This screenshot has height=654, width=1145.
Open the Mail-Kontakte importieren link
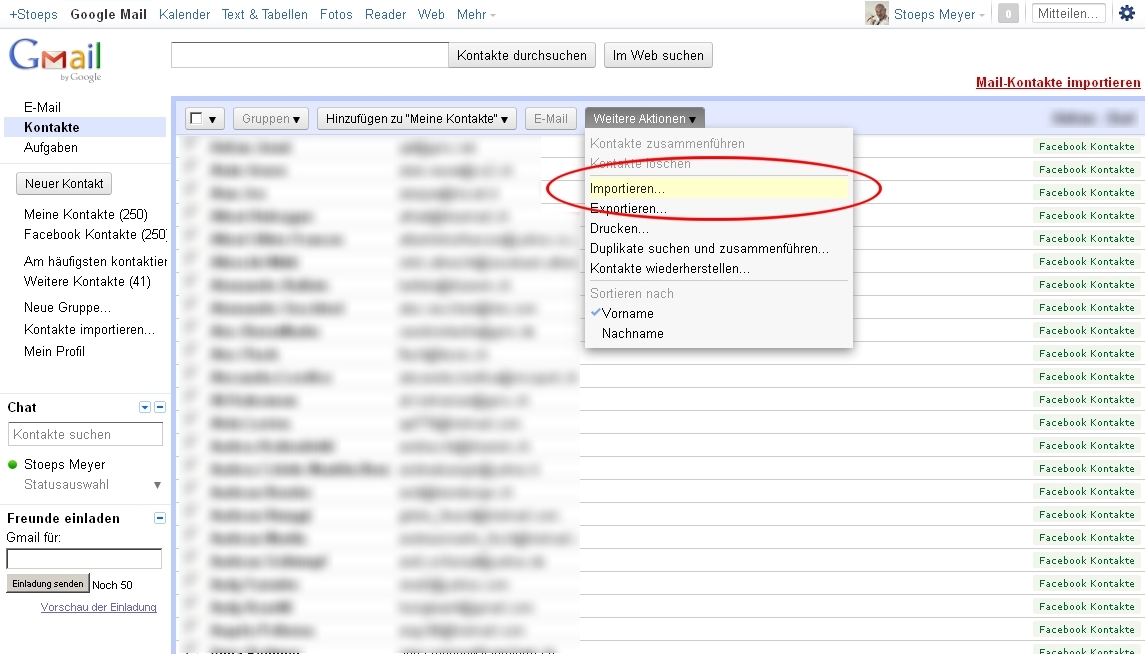click(1058, 83)
